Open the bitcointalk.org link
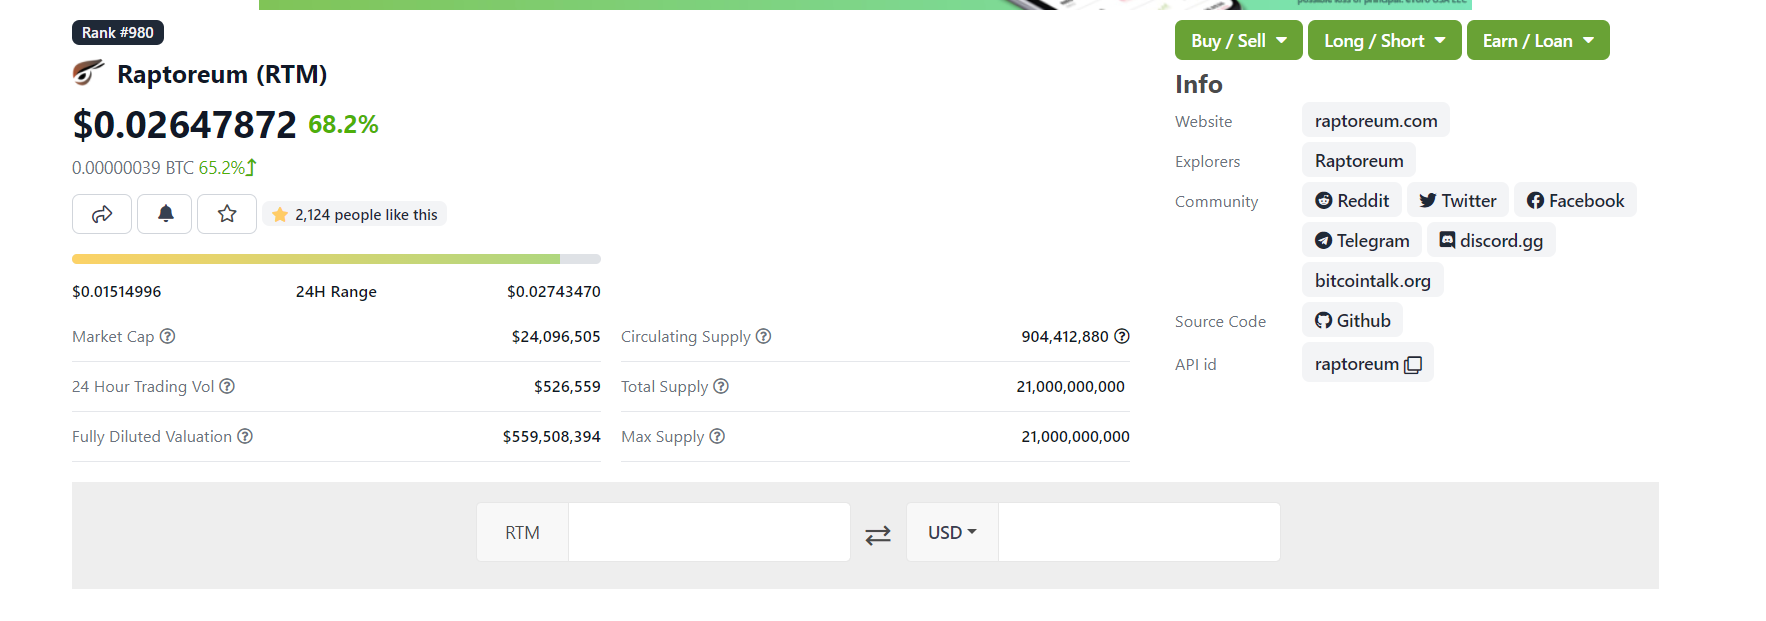The image size is (1766, 621). point(1373,280)
